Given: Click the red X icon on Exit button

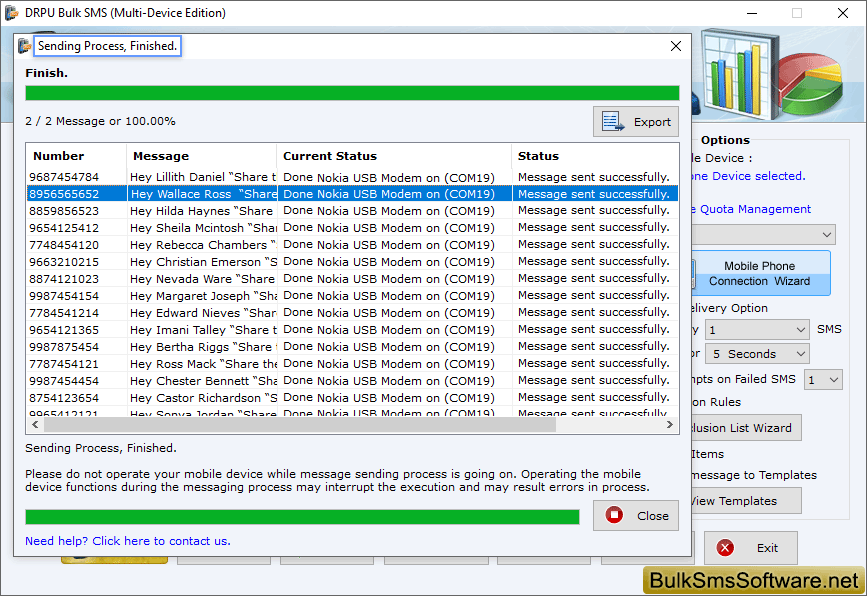Looking at the screenshot, I should point(725,548).
